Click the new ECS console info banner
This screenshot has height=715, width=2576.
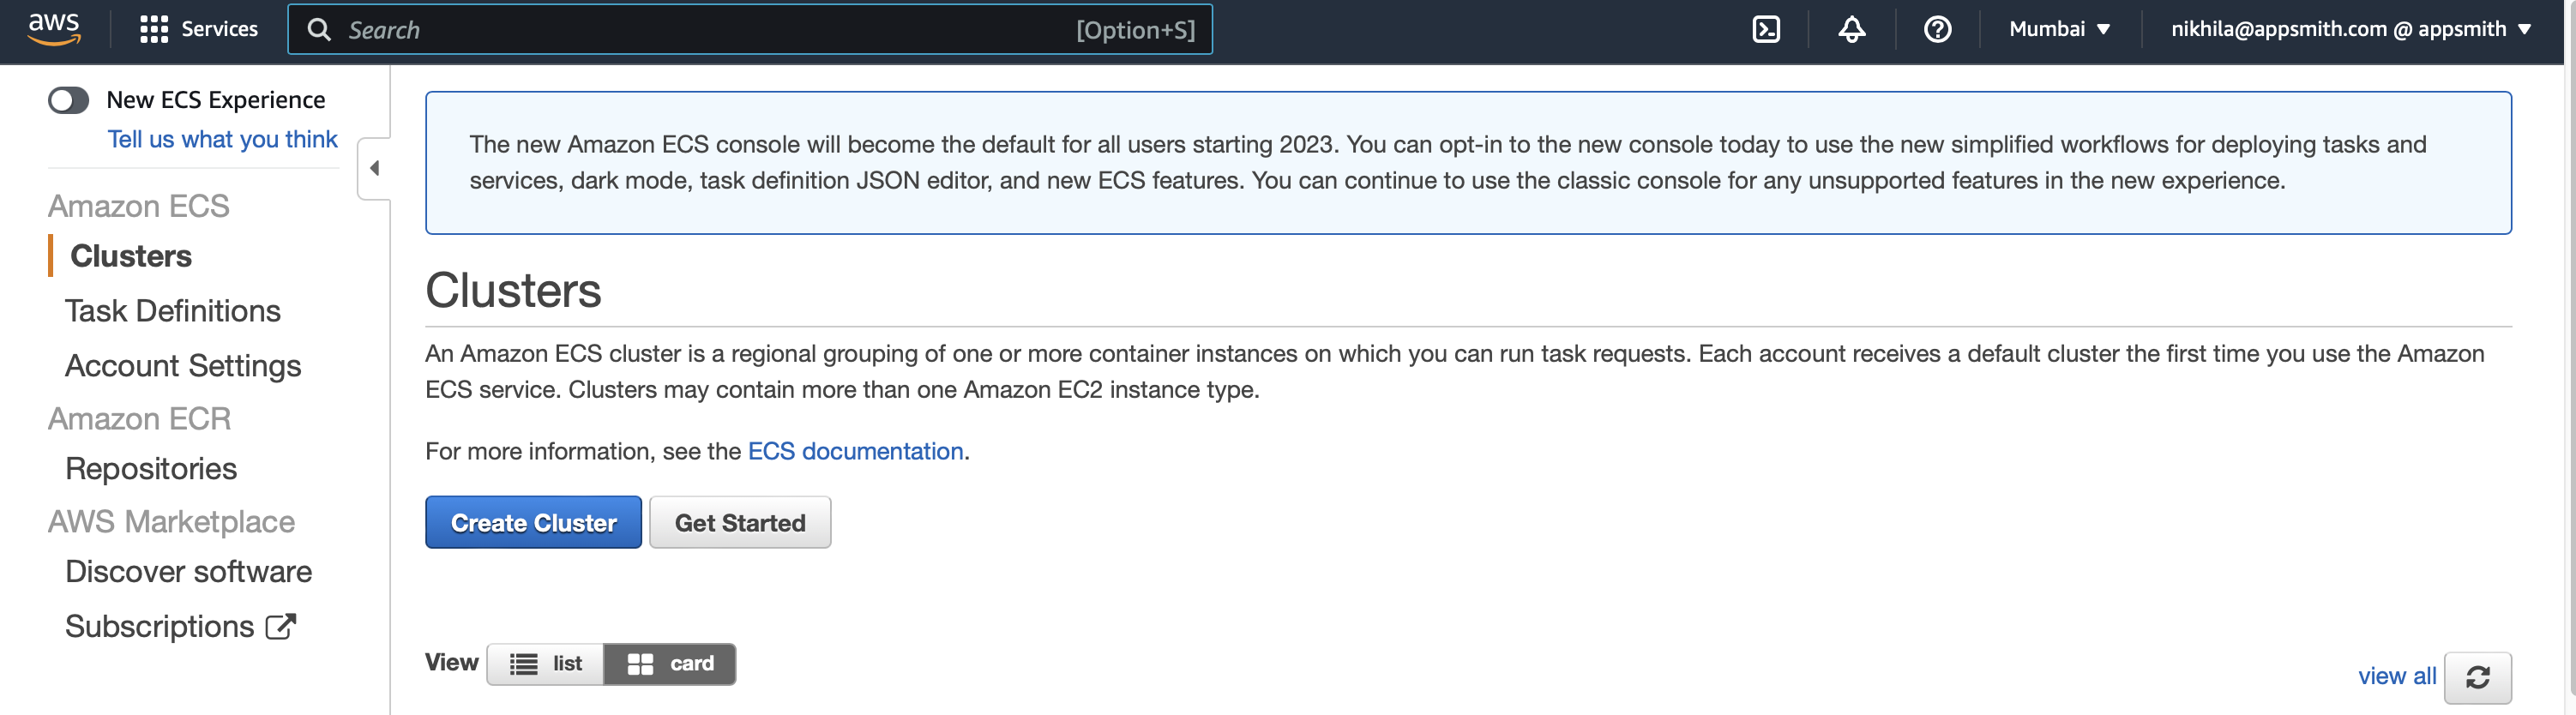[1468, 163]
